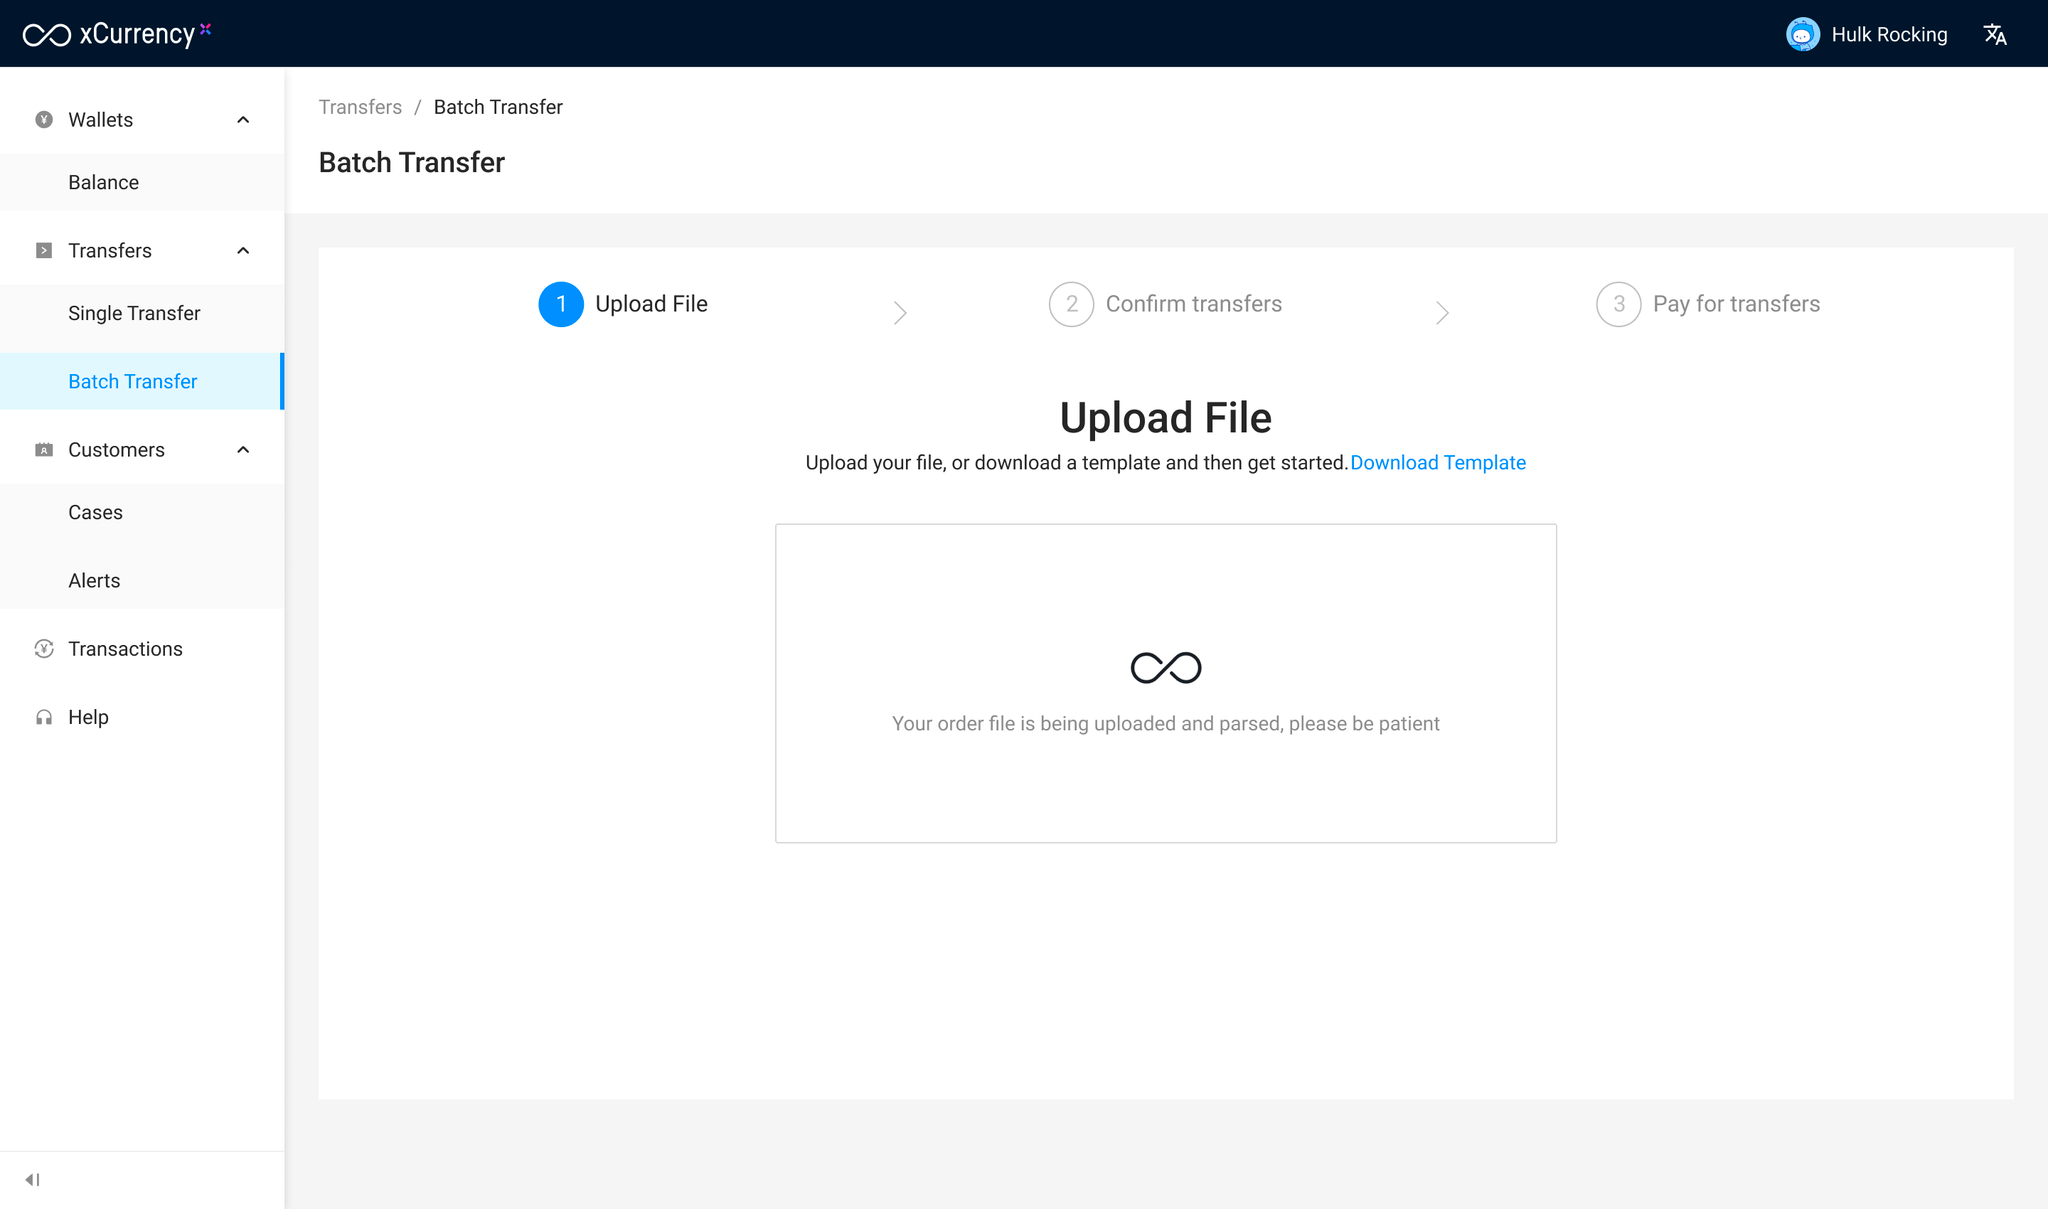Click the Transactions history icon
Screen dimensions: 2048x1209
coord(44,649)
